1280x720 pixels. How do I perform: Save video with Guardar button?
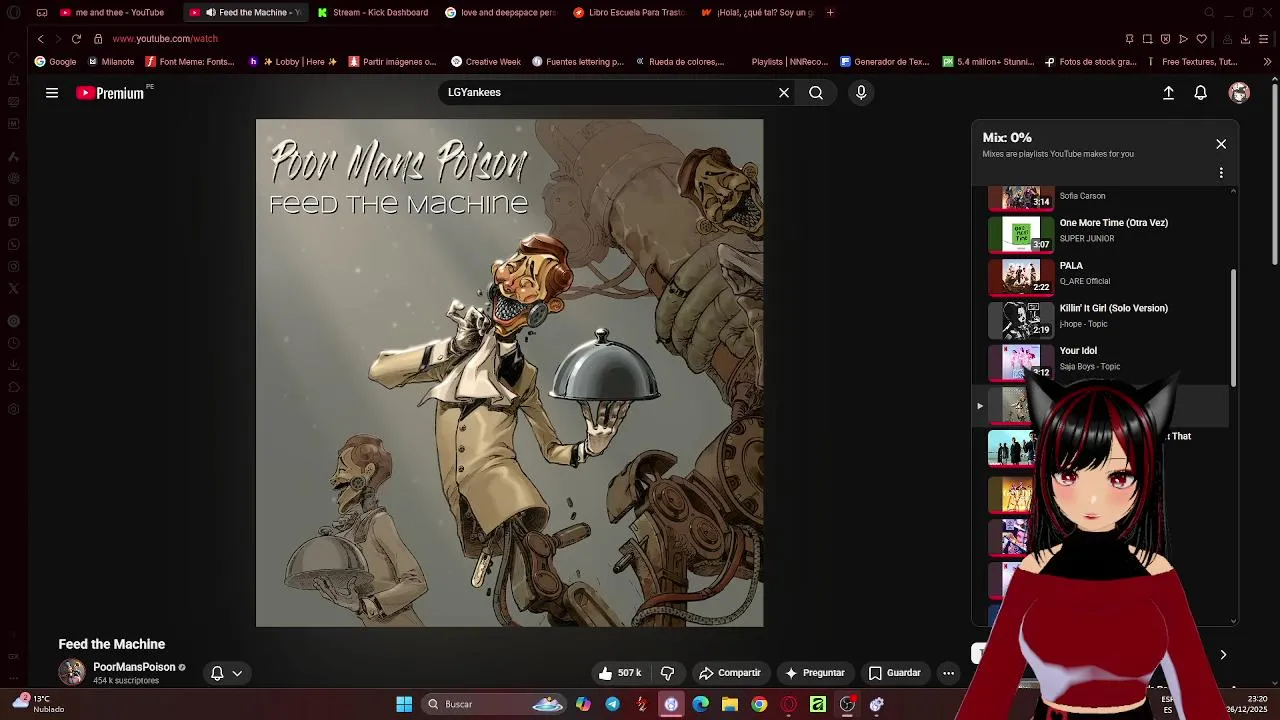(x=894, y=673)
